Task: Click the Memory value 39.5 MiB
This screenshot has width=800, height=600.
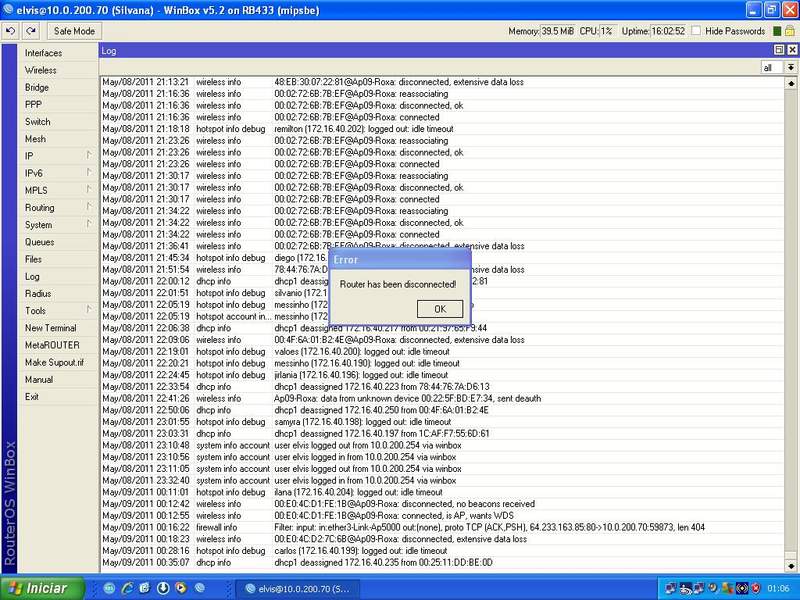Action: click(x=557, y=31)
